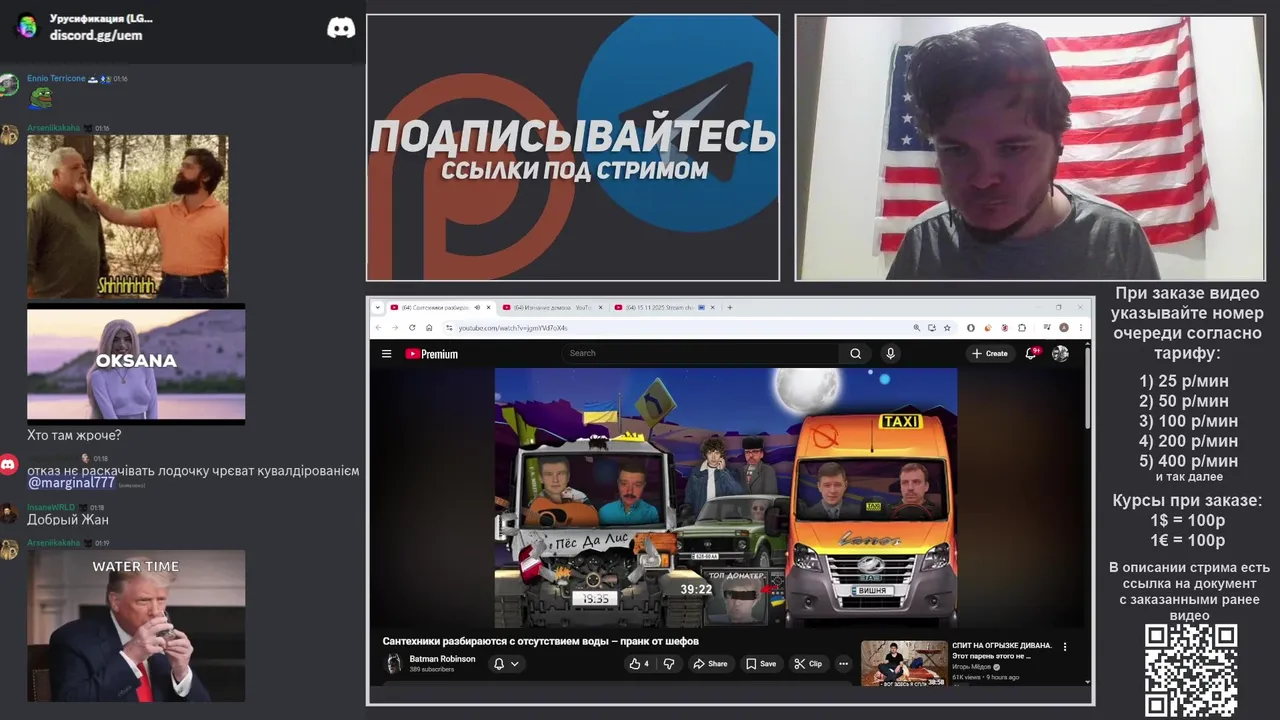Viewport: 1280px width, 720px height.
Task: Clip the video
Action: pos(808,663)
